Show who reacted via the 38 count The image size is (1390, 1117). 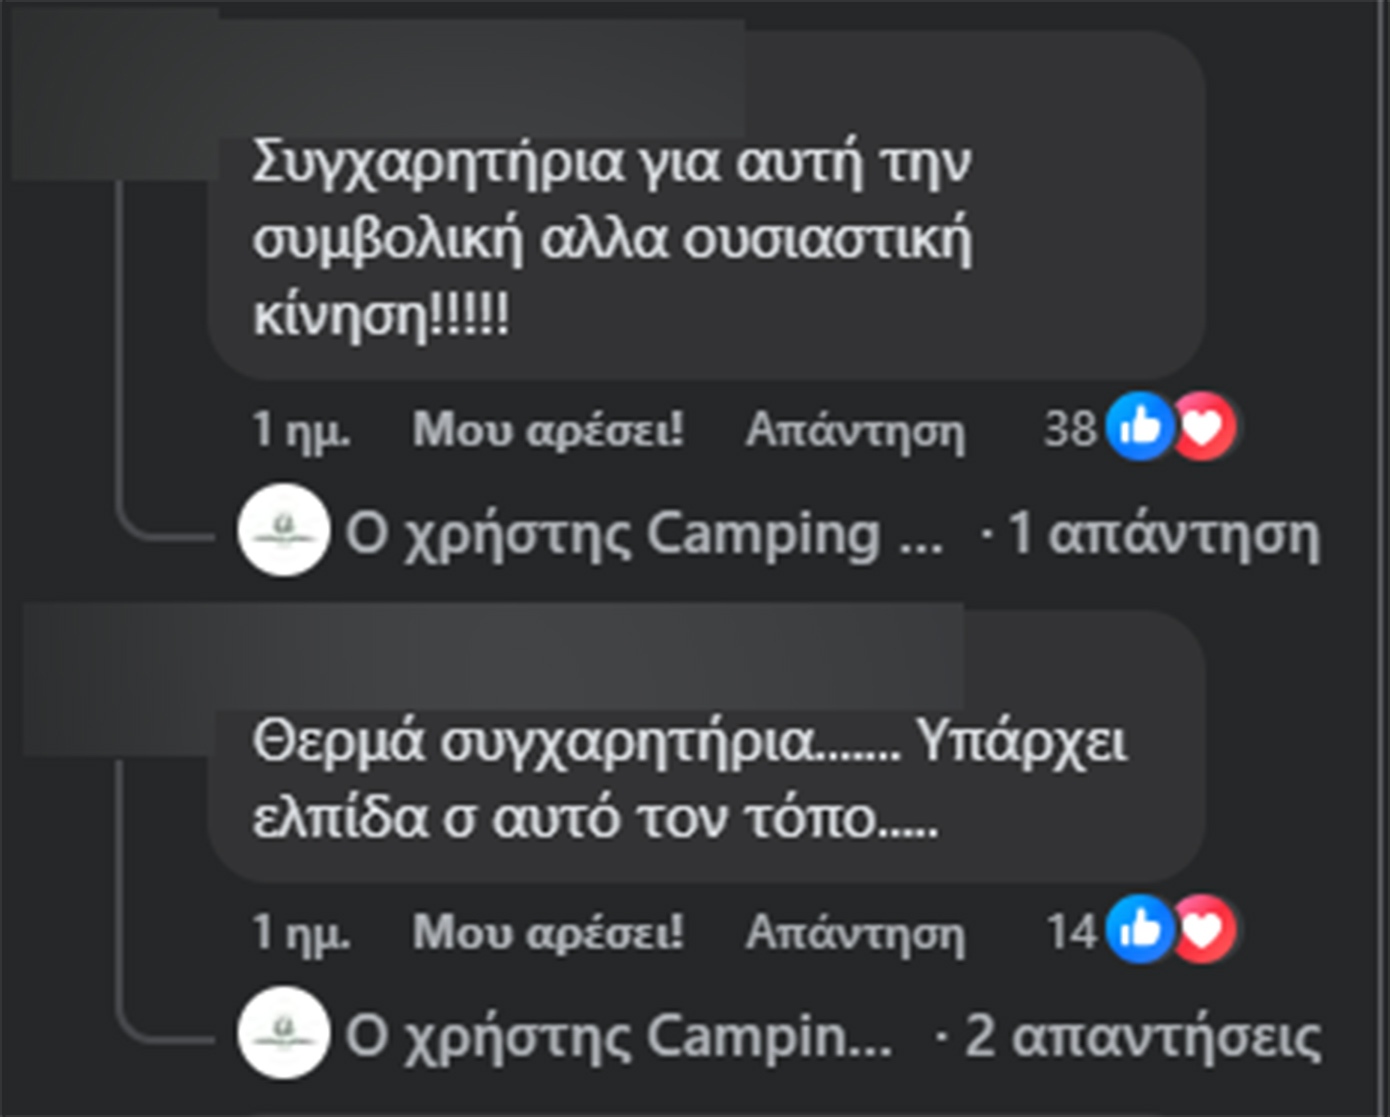[1069, 430]
